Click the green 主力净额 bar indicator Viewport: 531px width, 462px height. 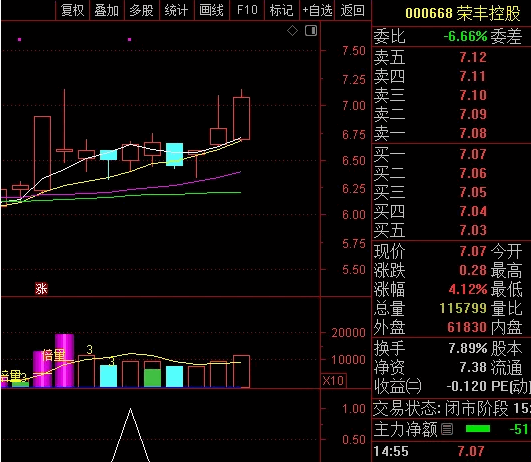[478, 429]
